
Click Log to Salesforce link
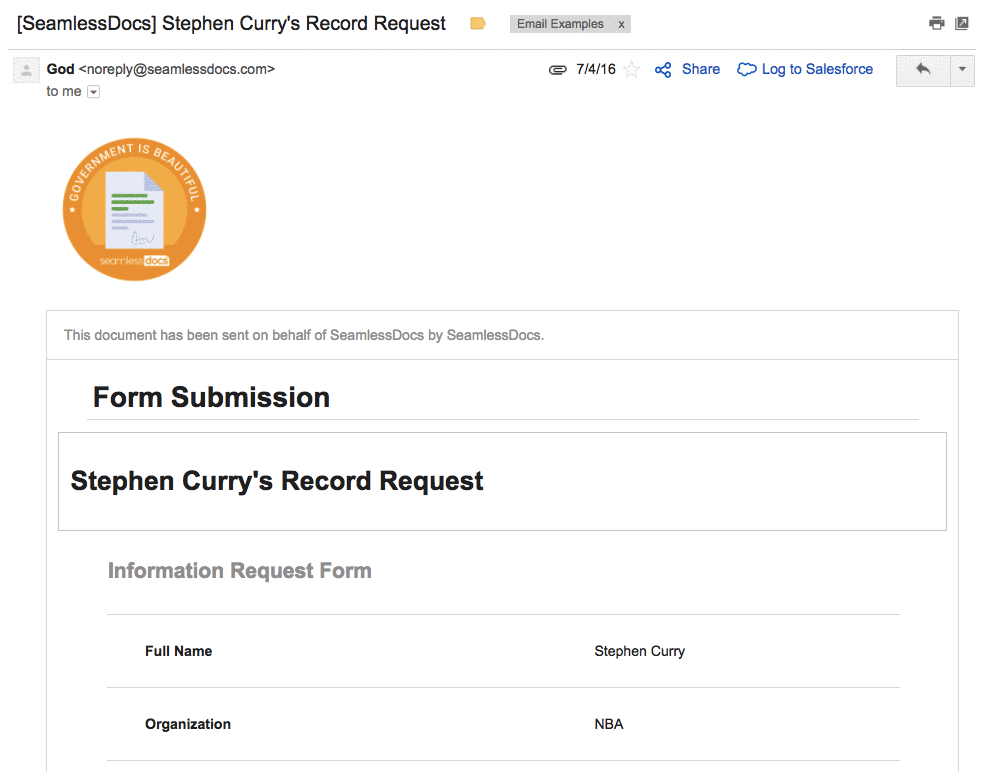(817, 69)
